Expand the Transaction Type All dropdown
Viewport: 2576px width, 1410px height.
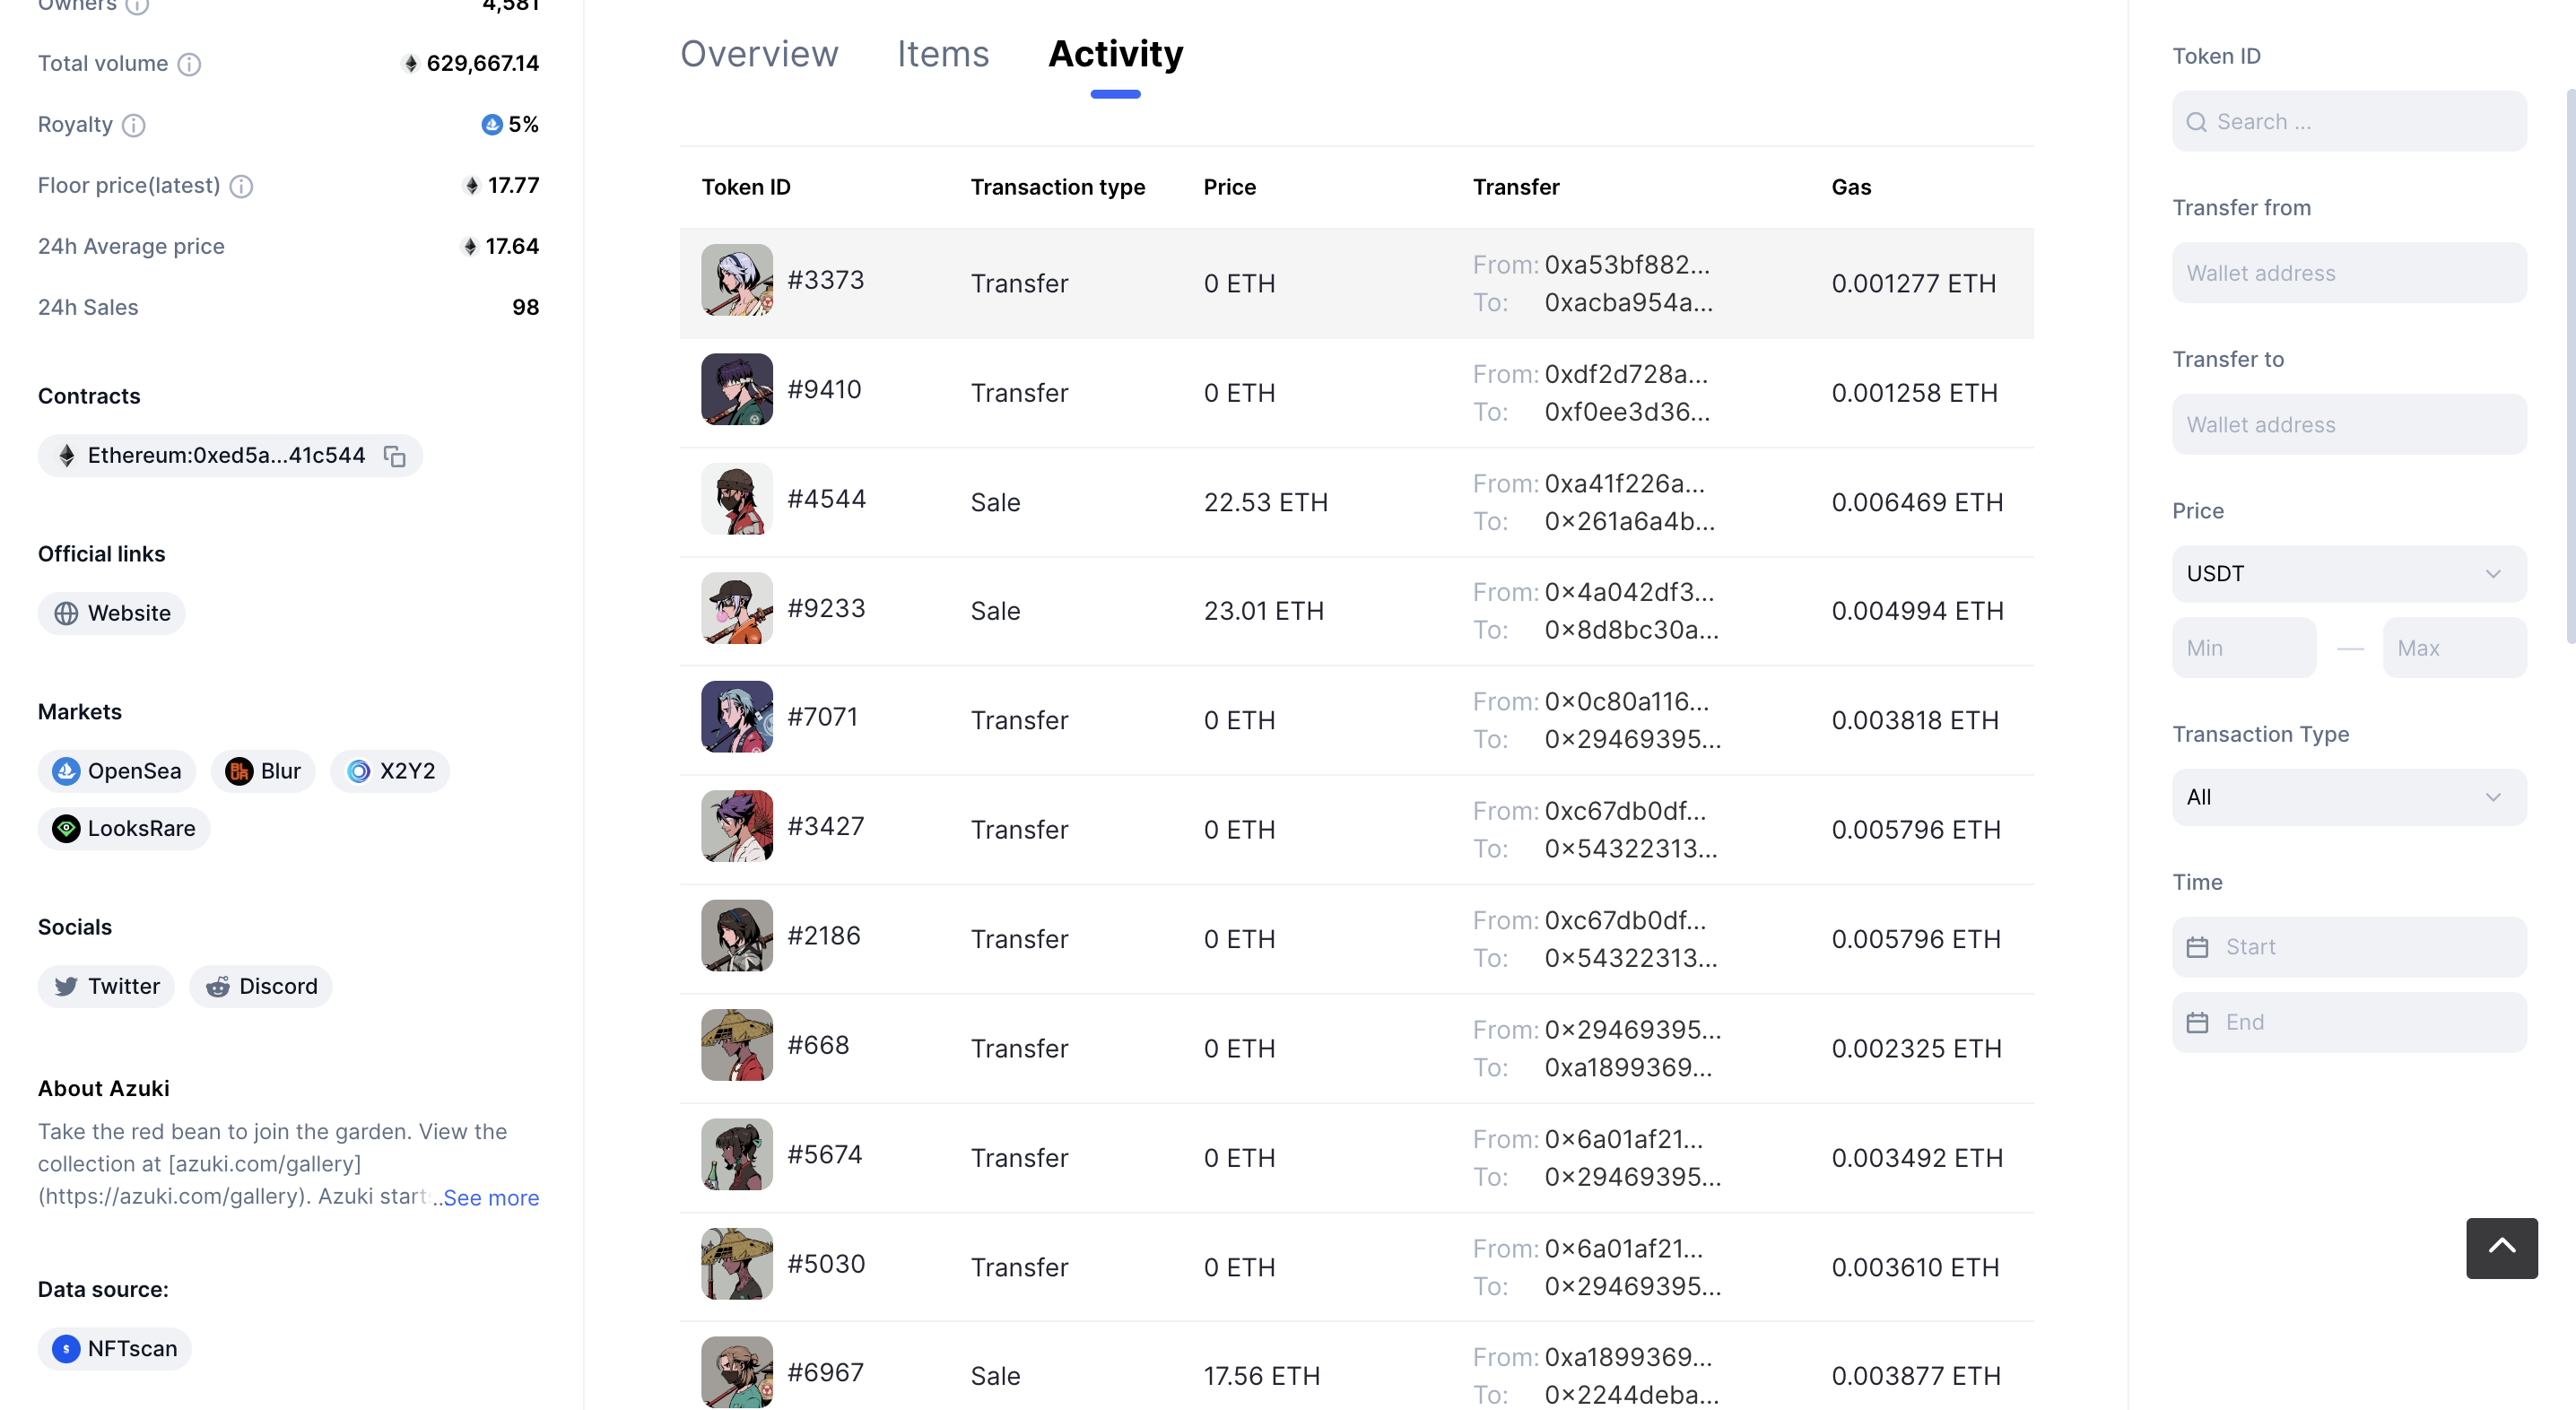tap(2348, 797)
